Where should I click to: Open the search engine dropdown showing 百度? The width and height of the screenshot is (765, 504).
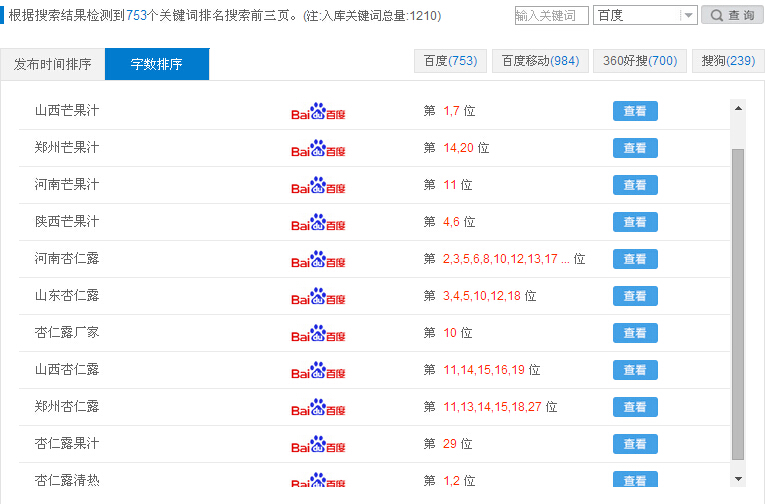click(x=645, y=16)
